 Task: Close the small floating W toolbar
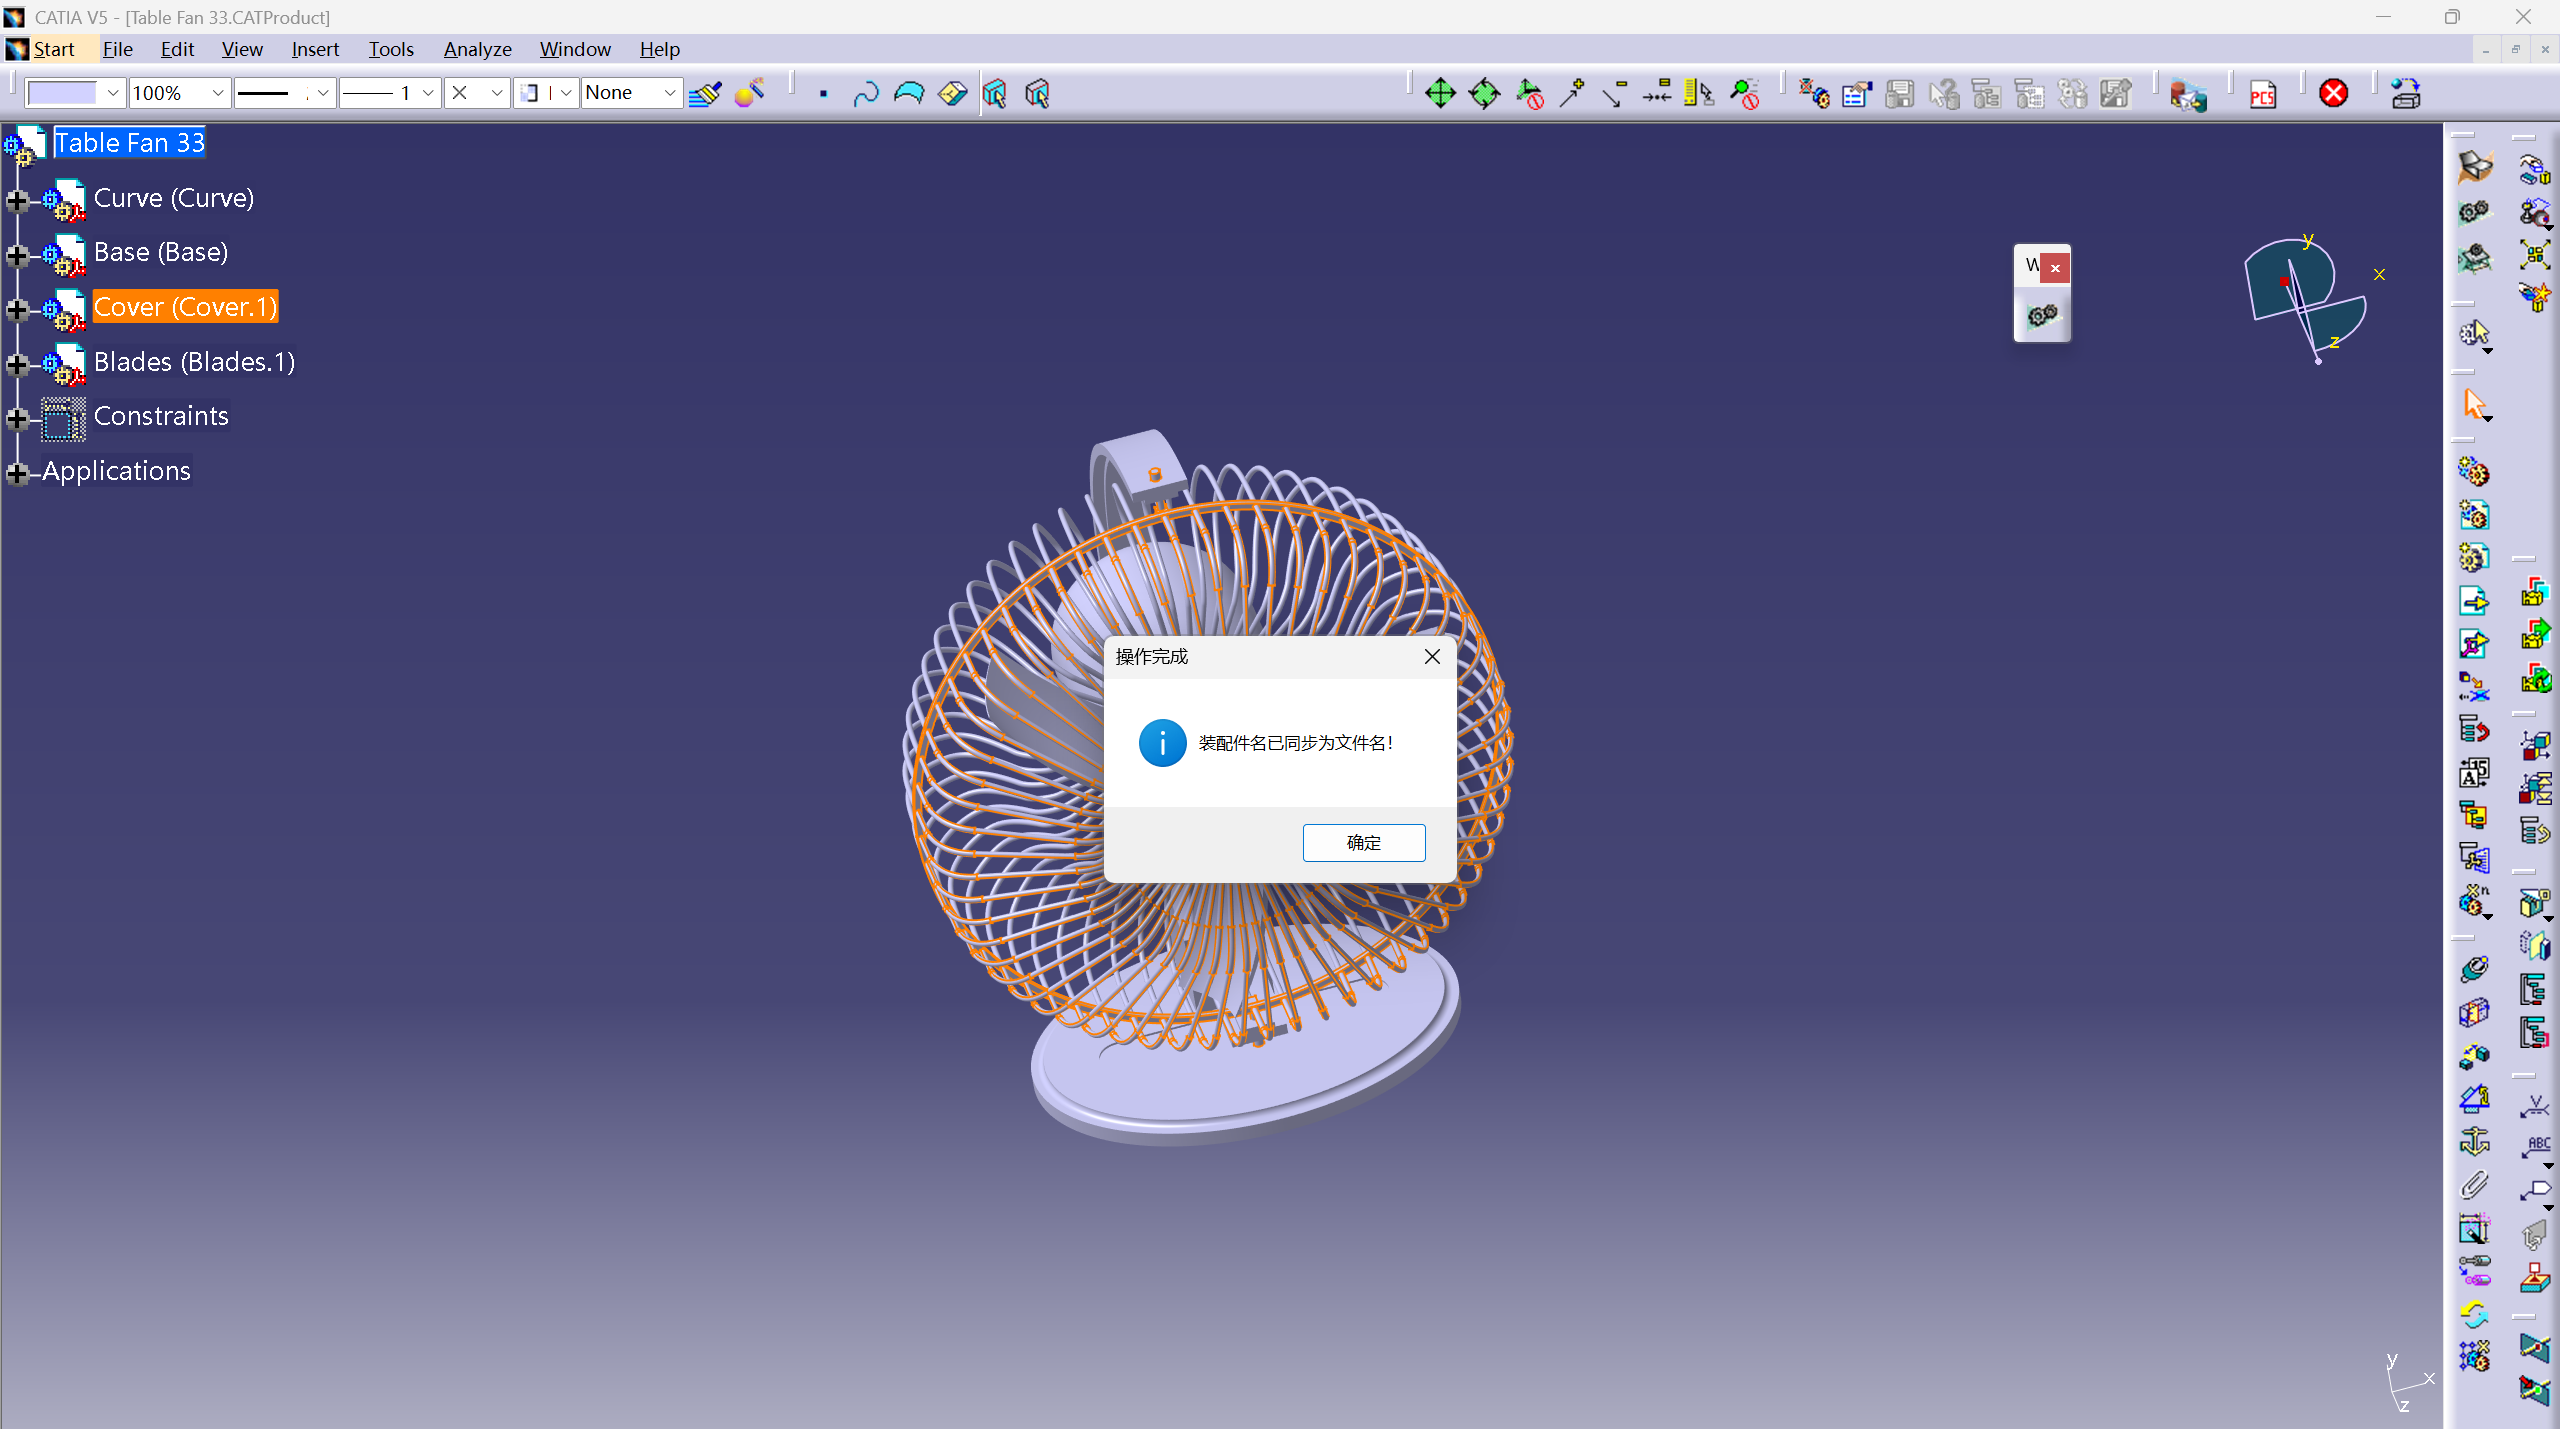pos(2055,267)
